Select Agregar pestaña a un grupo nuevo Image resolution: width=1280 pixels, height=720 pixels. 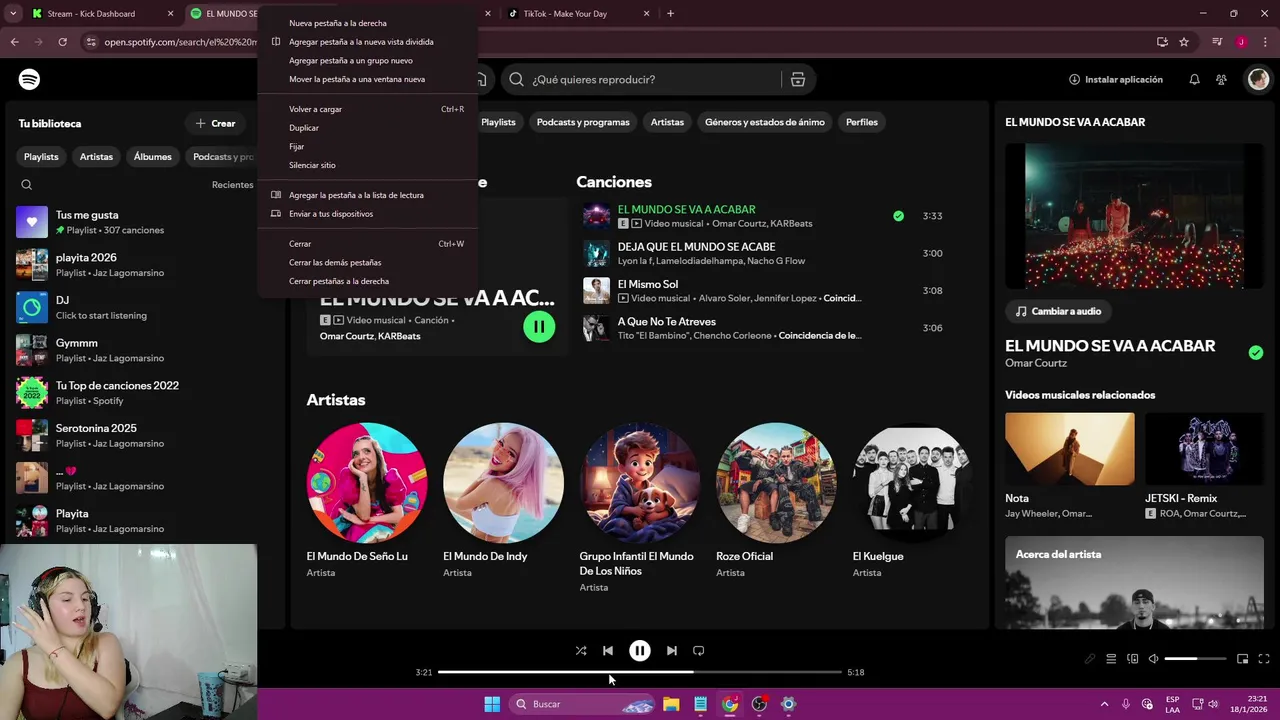coord(367,61)
